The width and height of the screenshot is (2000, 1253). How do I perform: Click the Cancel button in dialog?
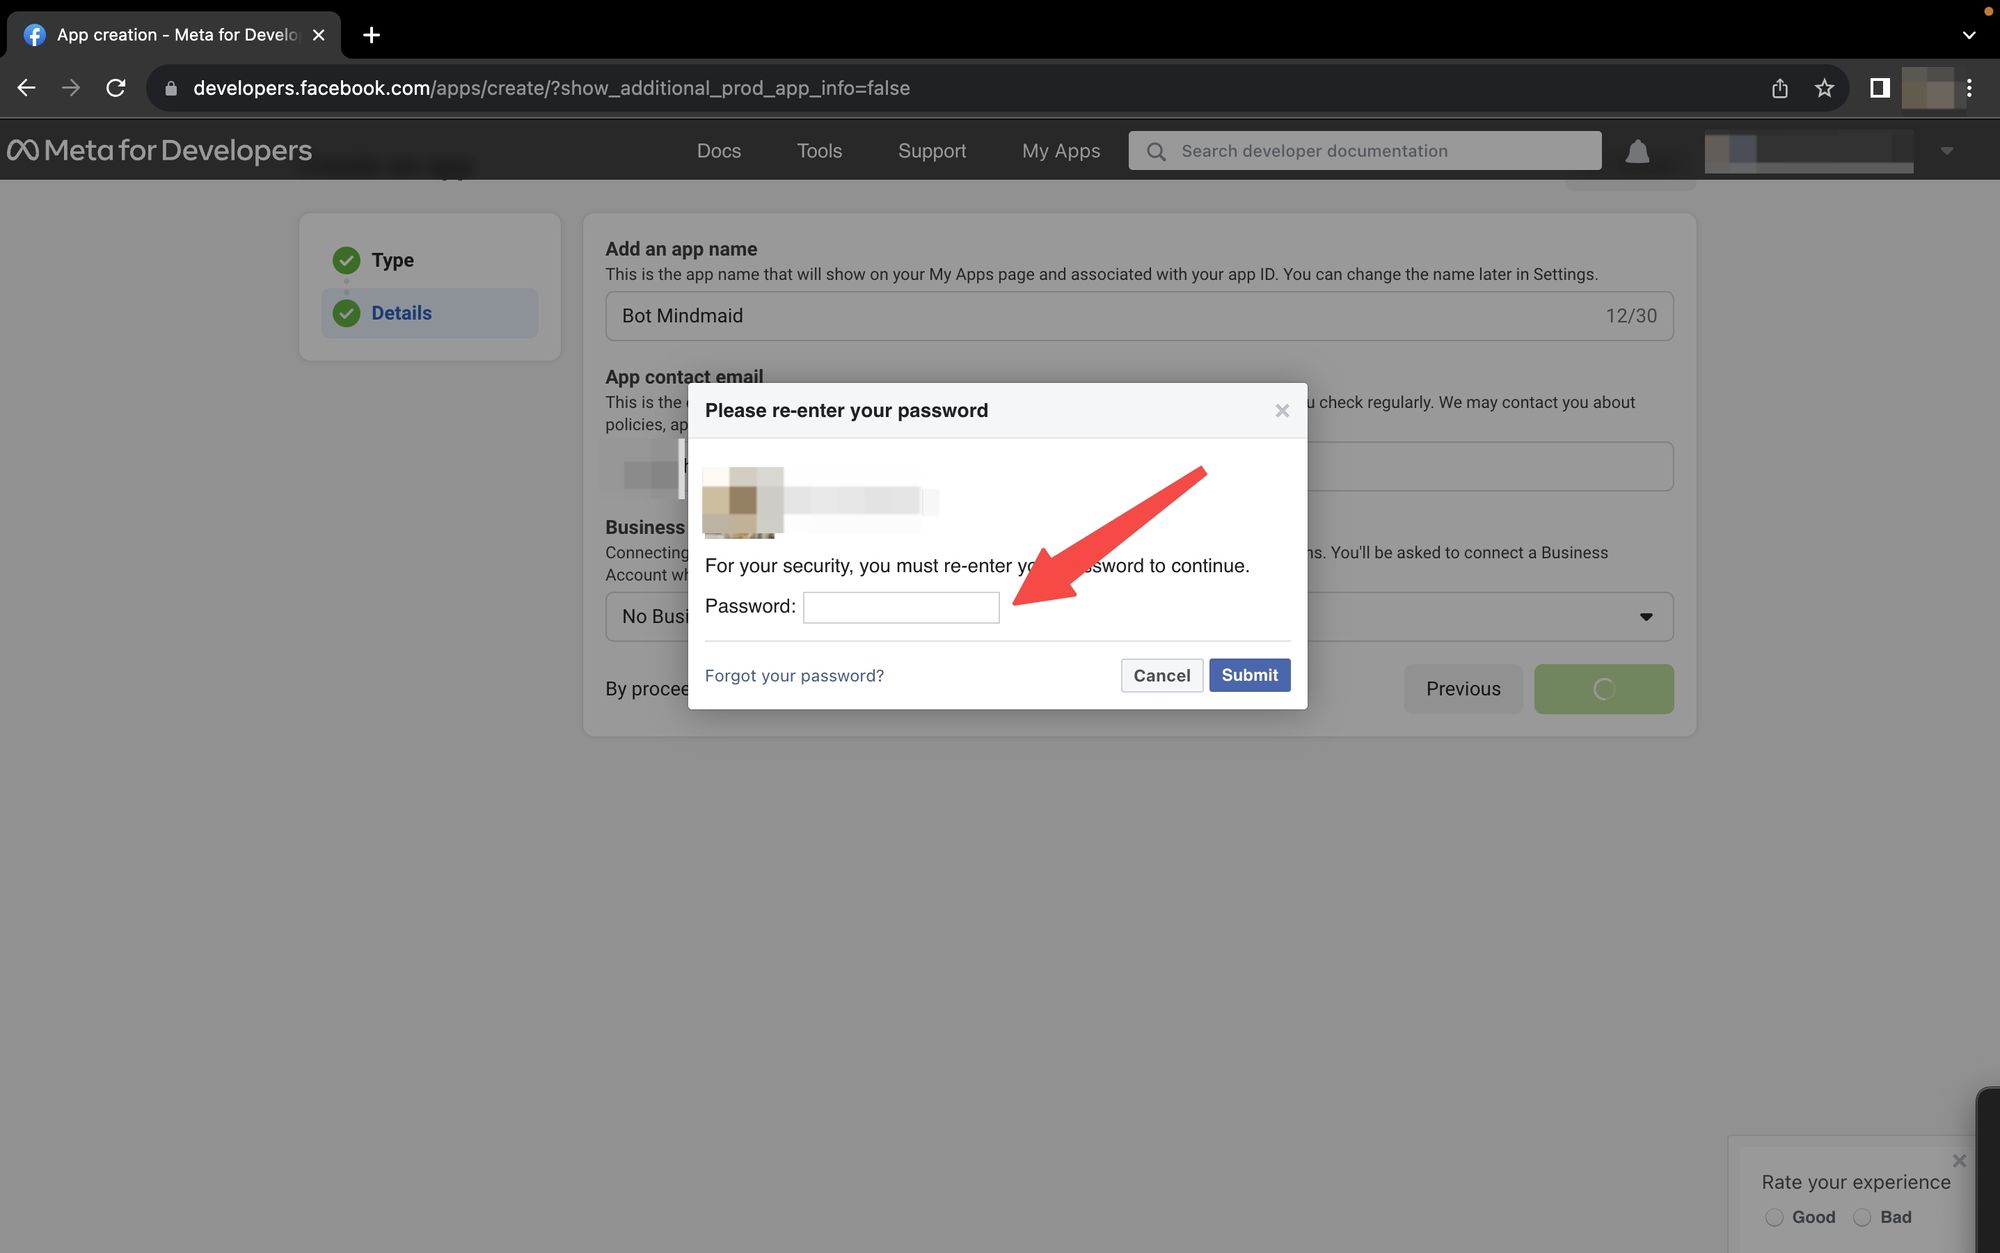pyautogui.click(x=1162, y=674)
